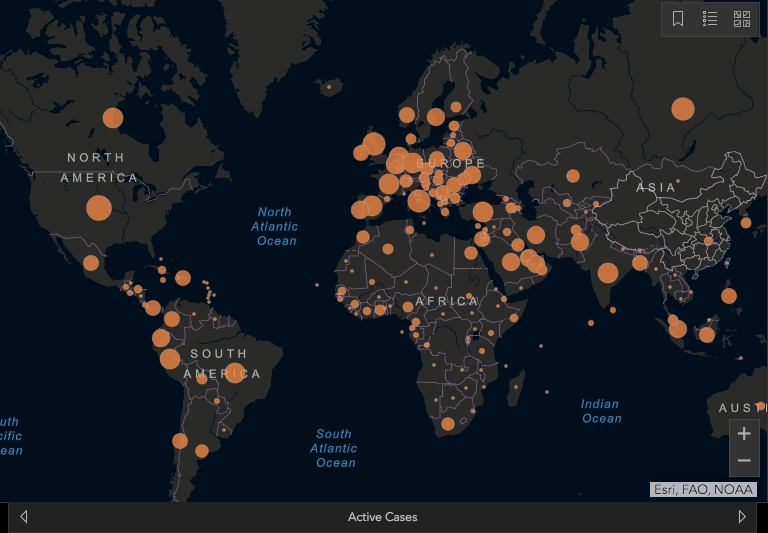This screenshot has height=533, width=768.
Task: Click the Russia case bubble
Action: [x=683, y=109]
